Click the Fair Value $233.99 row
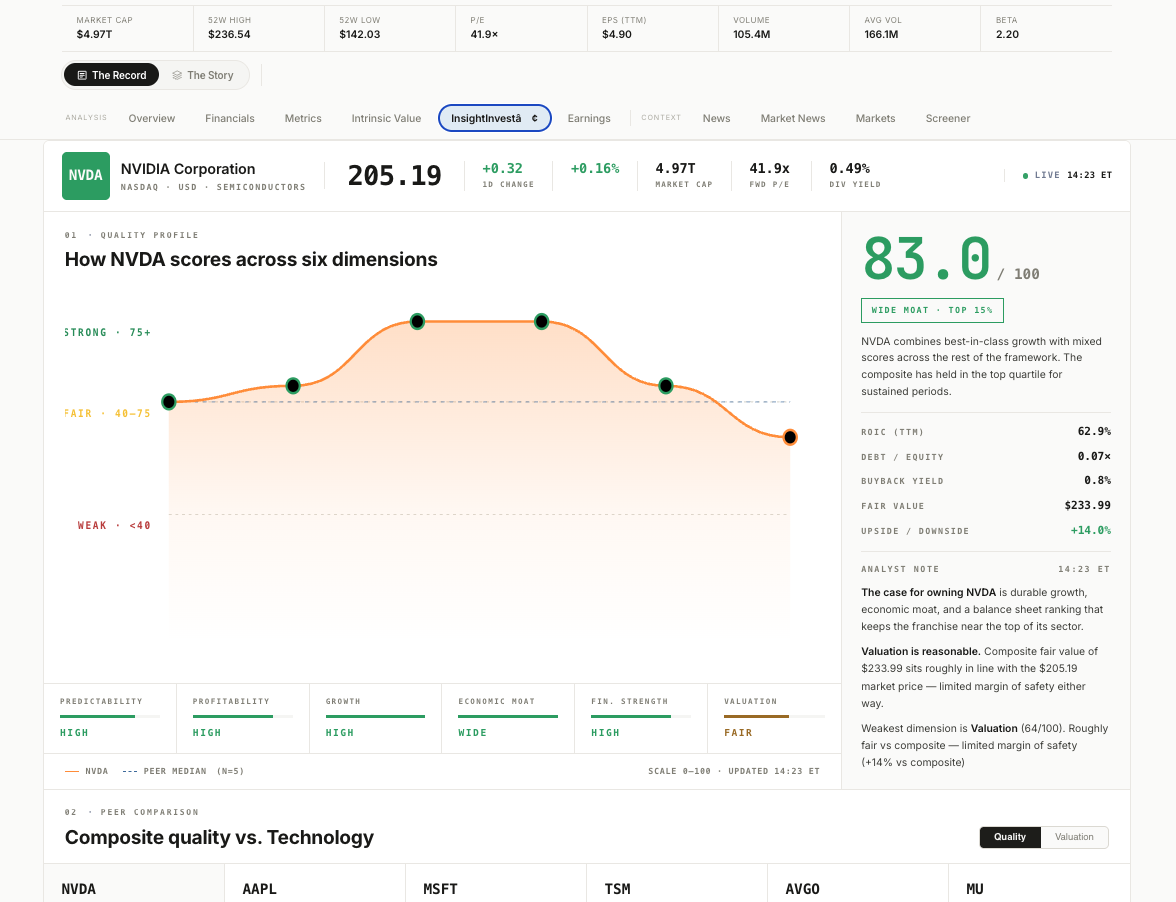This screenshot has width=1176, height=902. click(986, 505)
